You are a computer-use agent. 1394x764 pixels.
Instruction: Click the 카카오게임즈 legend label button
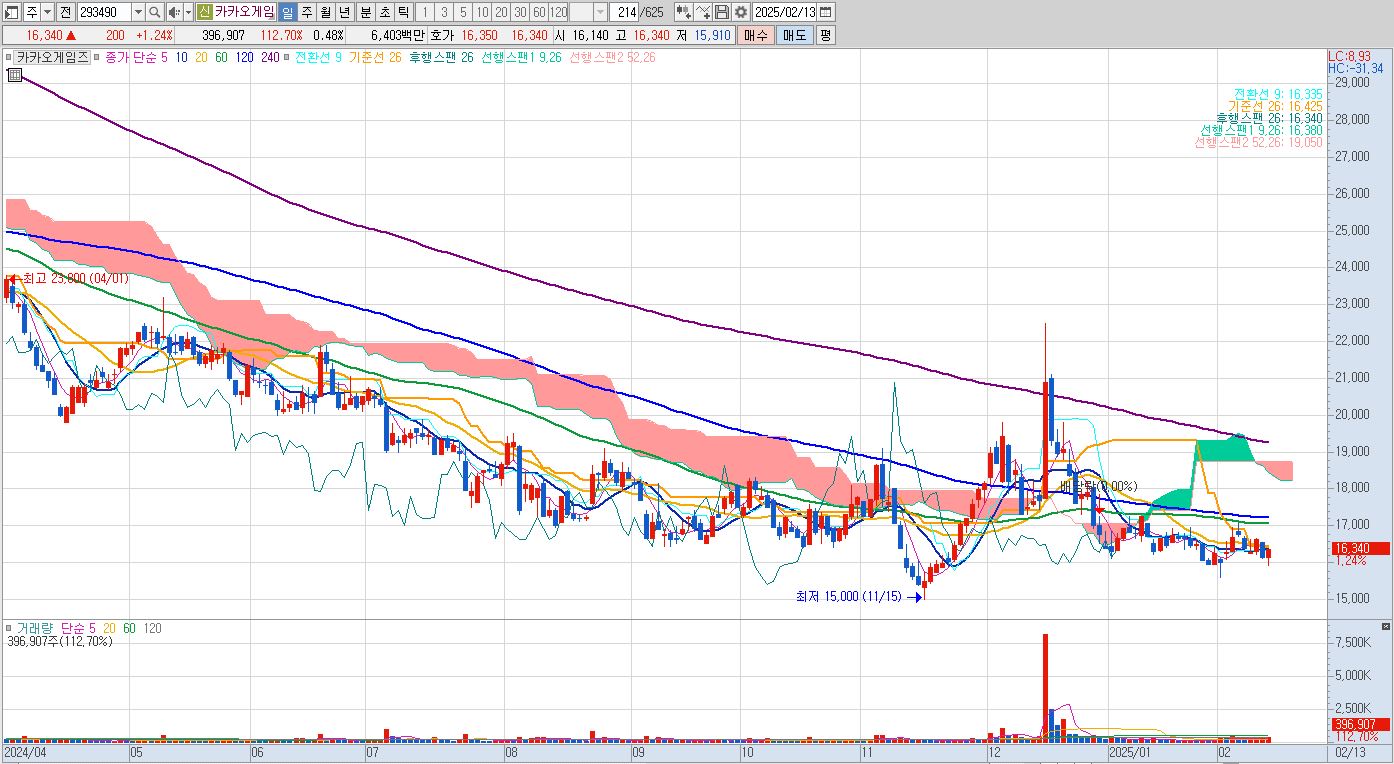click(x=52, y=57)
